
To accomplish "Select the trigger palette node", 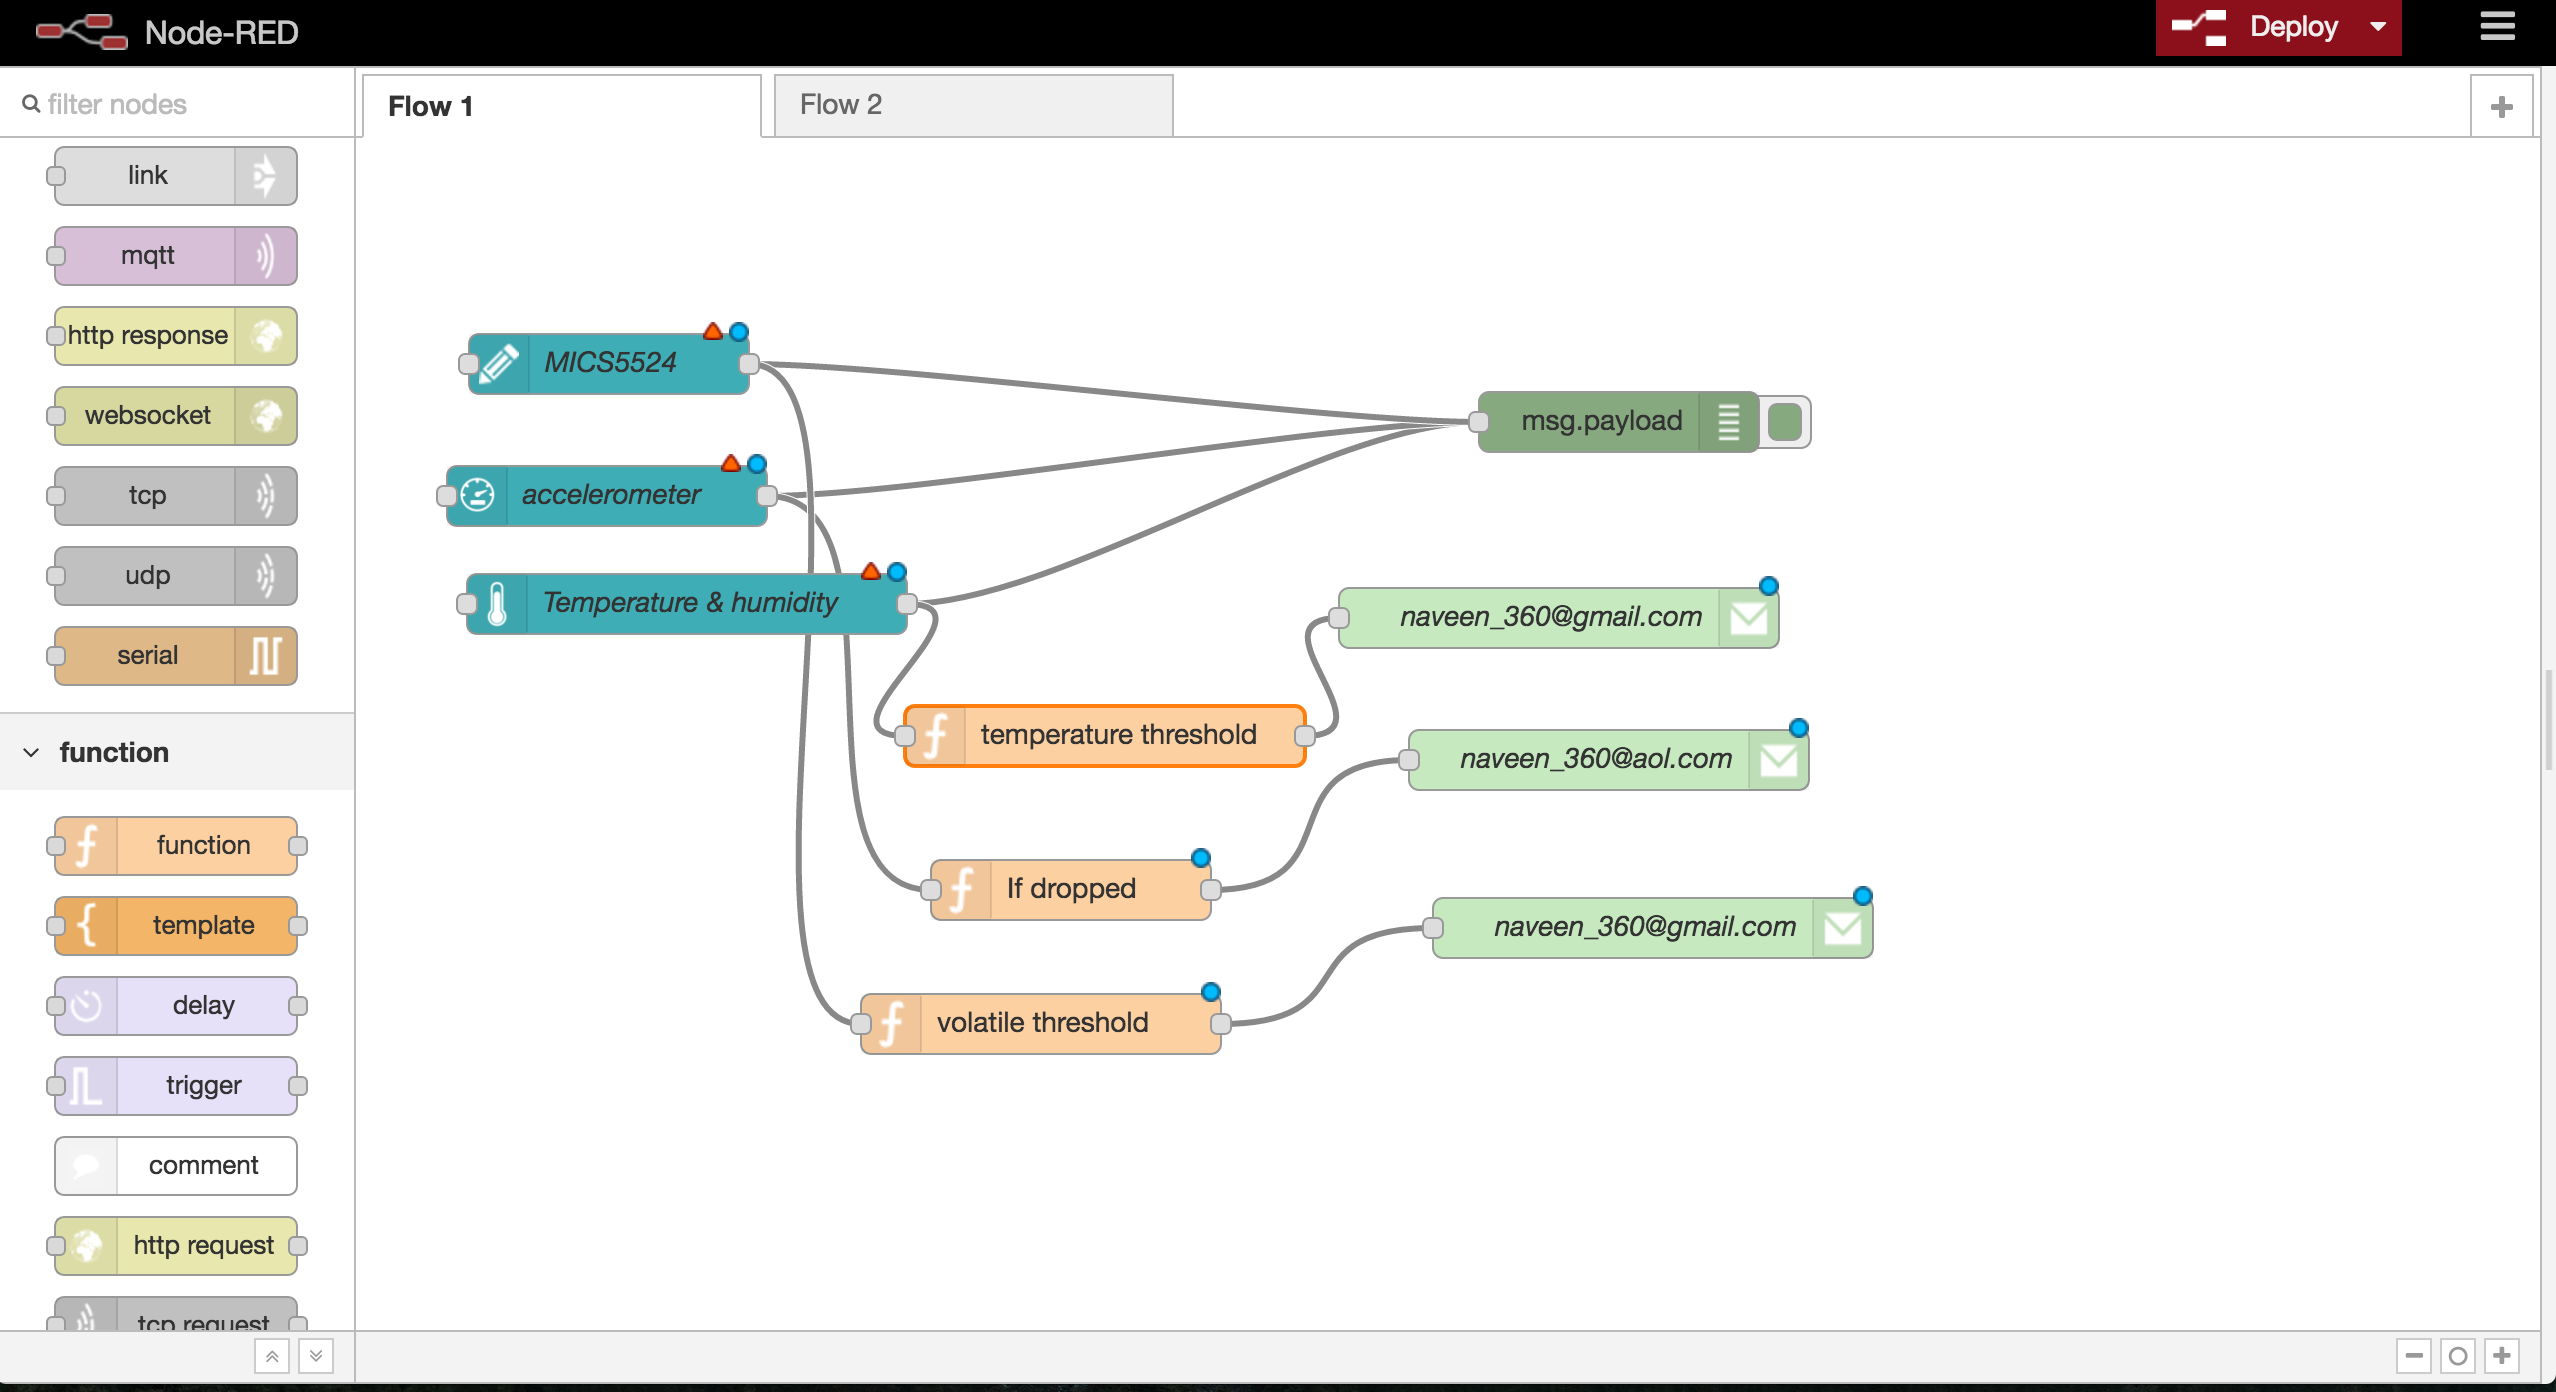I will [176, 1085].
